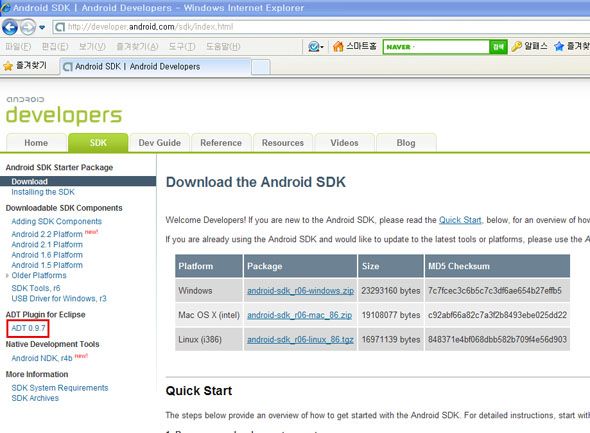This screenshot has height=433, width=590.
Task: Click the globe checkmark toolbar icon
Action: pos(315,47)
